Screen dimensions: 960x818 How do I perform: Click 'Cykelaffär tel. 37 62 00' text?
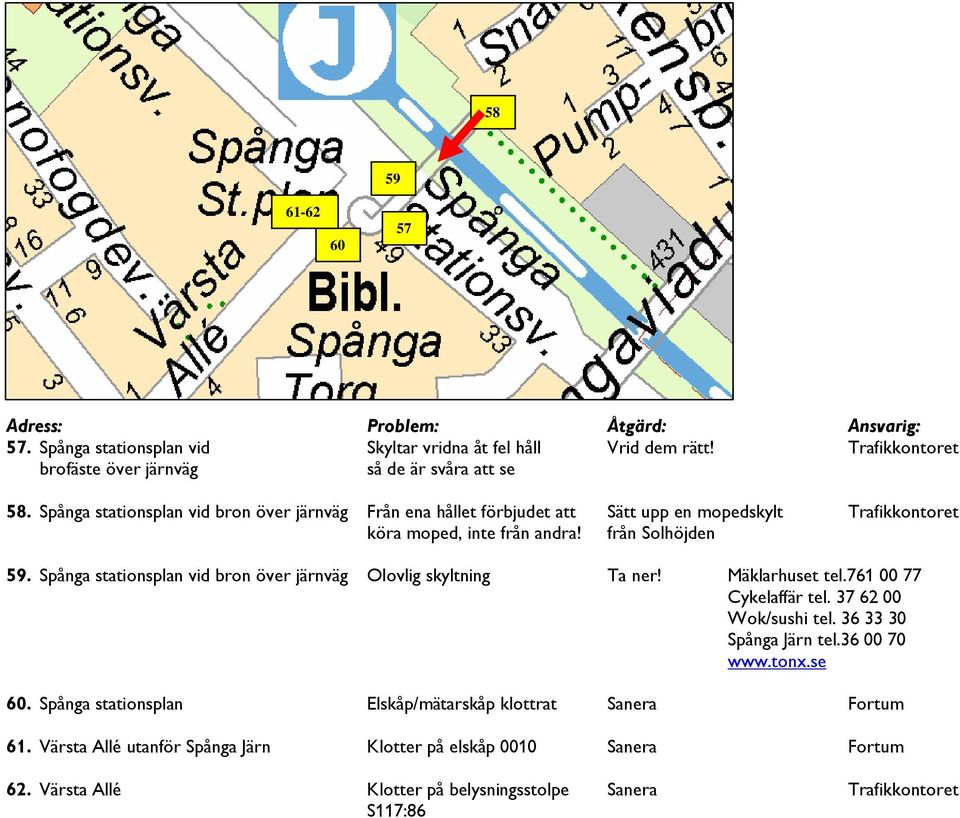[x=814, y=597]
